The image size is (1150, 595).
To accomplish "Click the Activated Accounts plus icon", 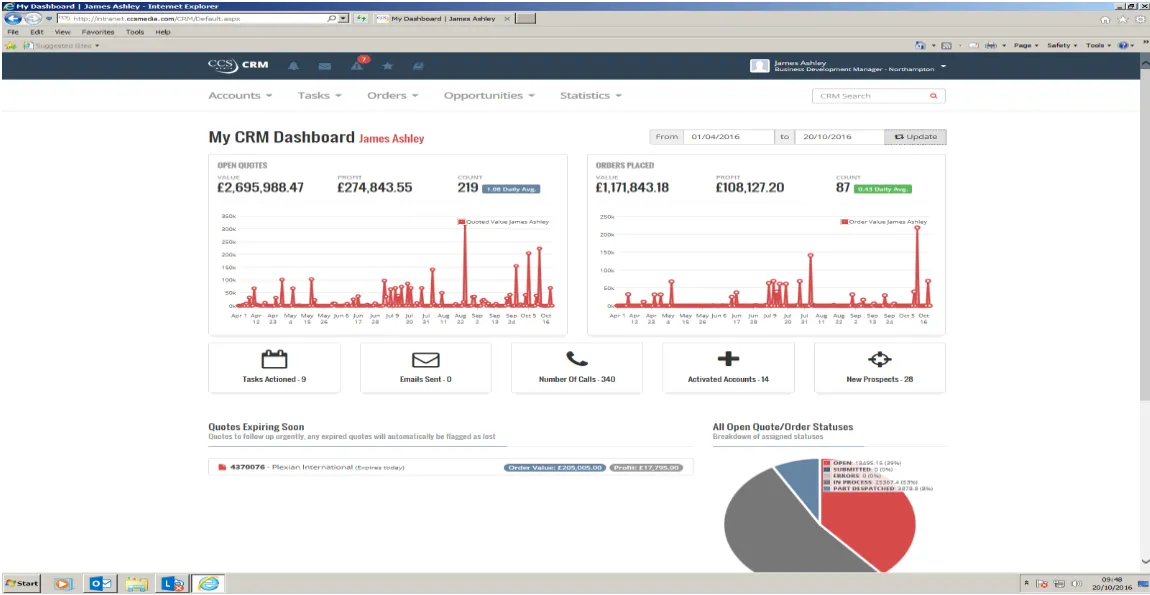I will (x=728, y=359).
